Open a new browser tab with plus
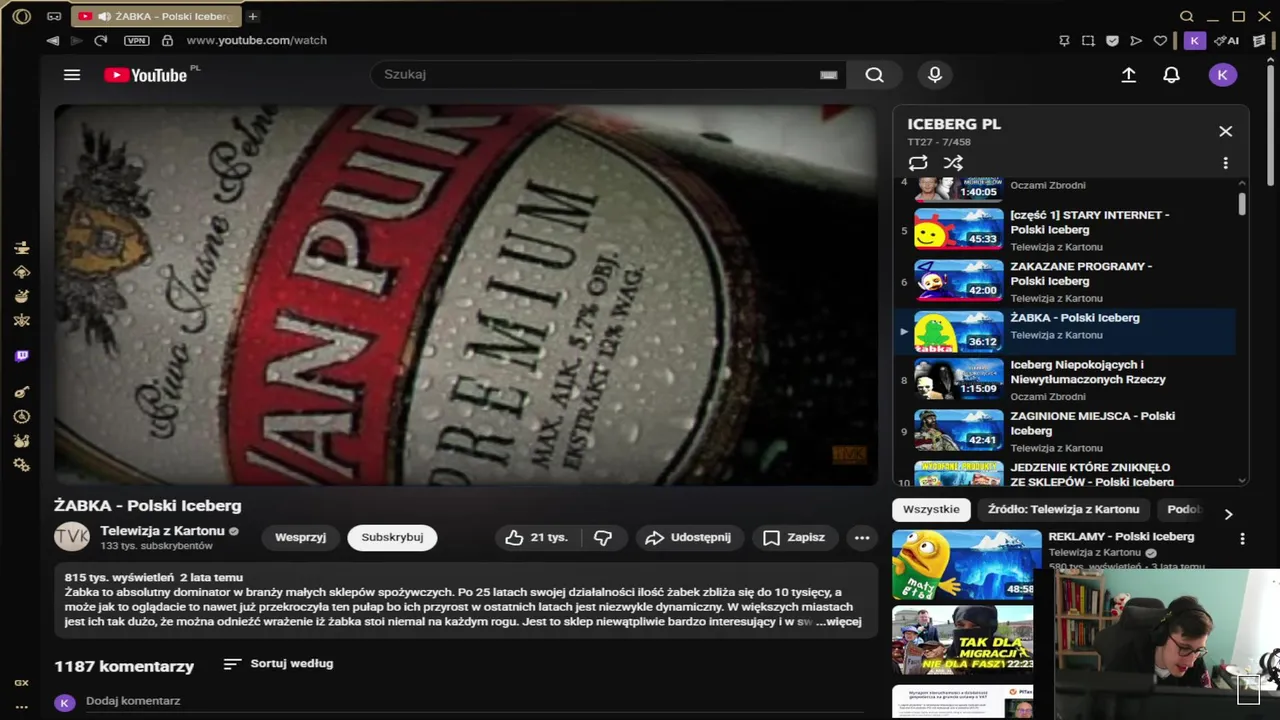The height and width of the screenshot is (720, 1280). pyautogui.click(x=253, y=16)
